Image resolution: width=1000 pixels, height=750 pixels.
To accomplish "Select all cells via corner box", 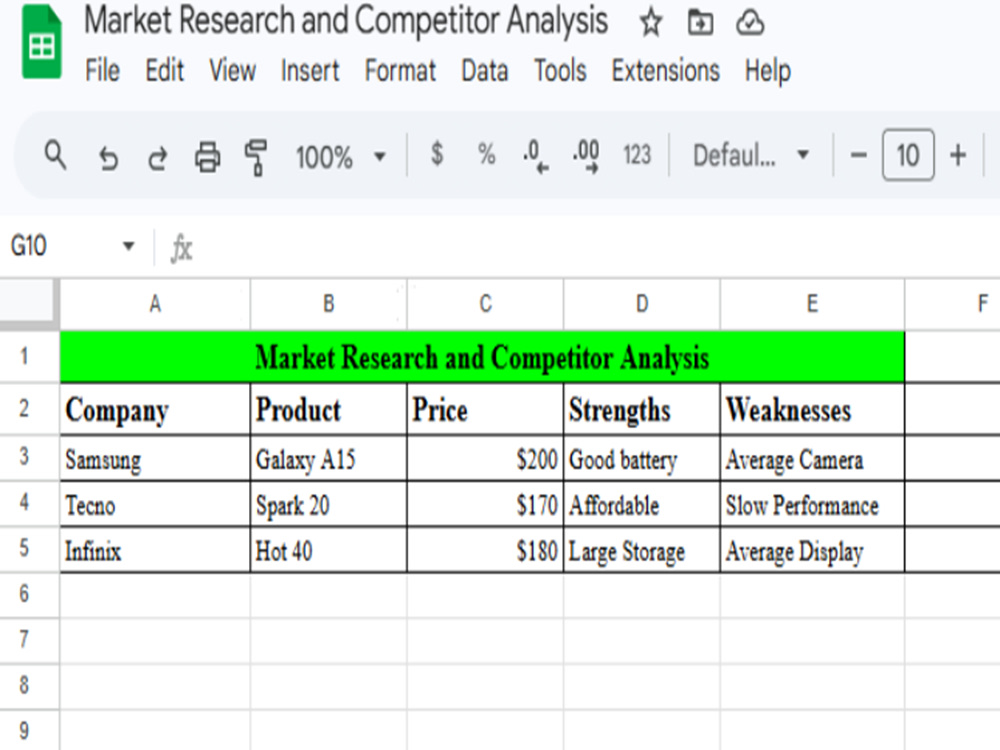I will point(29,304).
